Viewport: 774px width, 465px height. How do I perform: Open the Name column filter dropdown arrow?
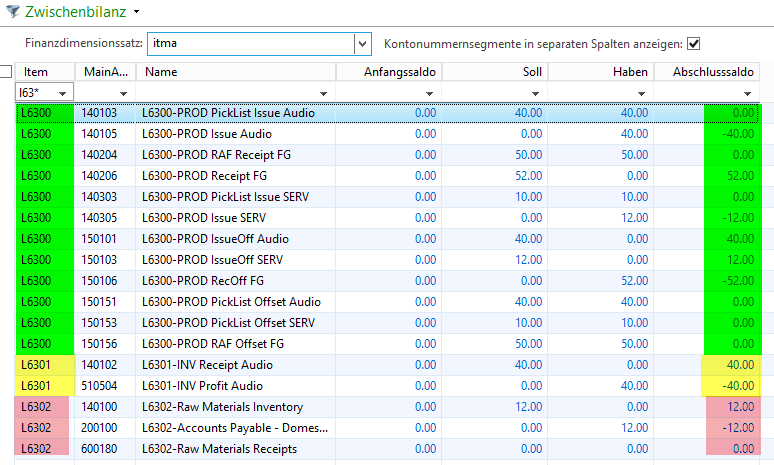click(324, 93)
